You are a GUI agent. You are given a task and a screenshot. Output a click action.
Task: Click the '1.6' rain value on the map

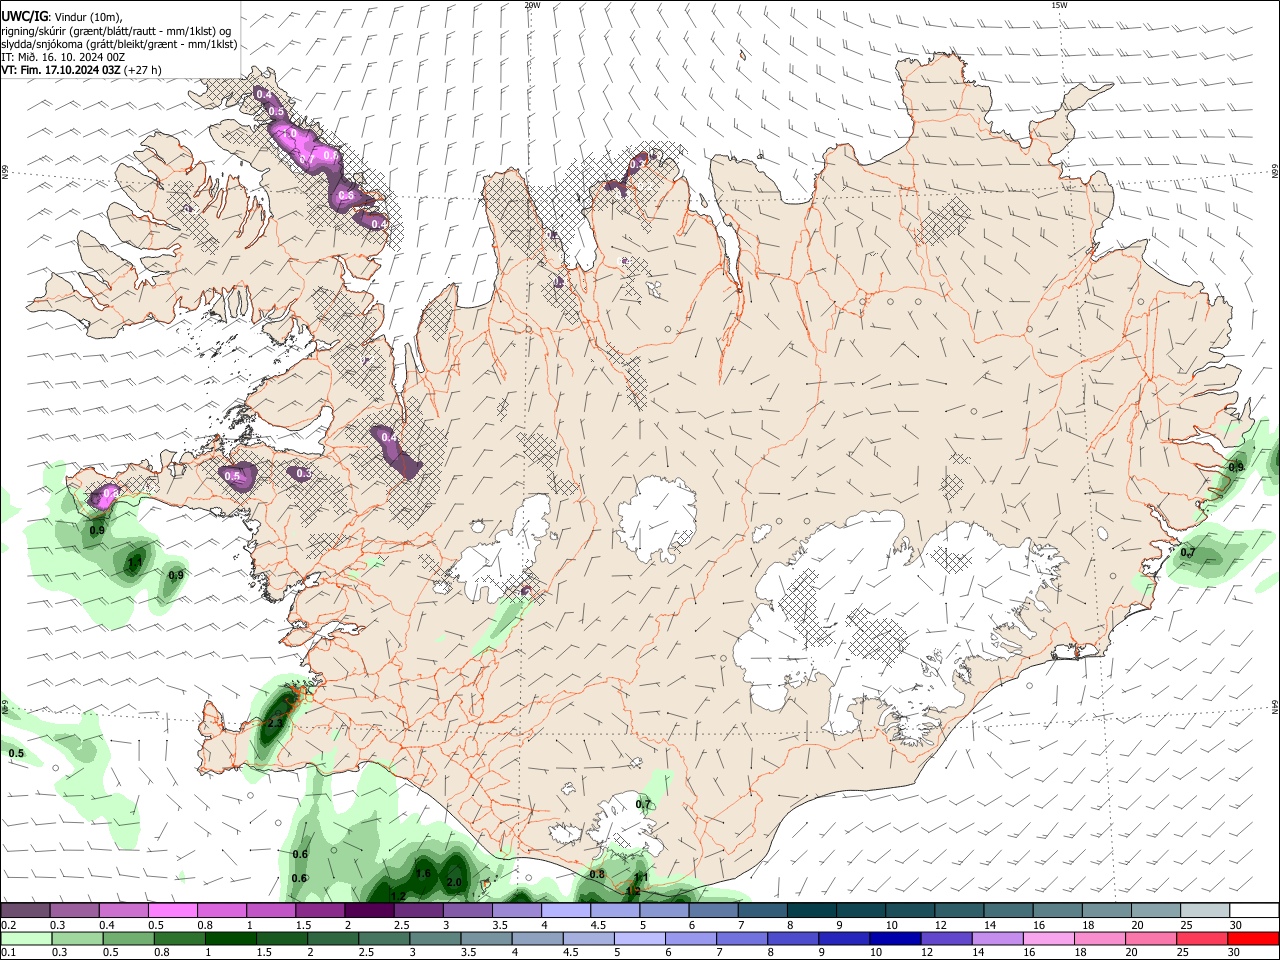click(423, 874)
